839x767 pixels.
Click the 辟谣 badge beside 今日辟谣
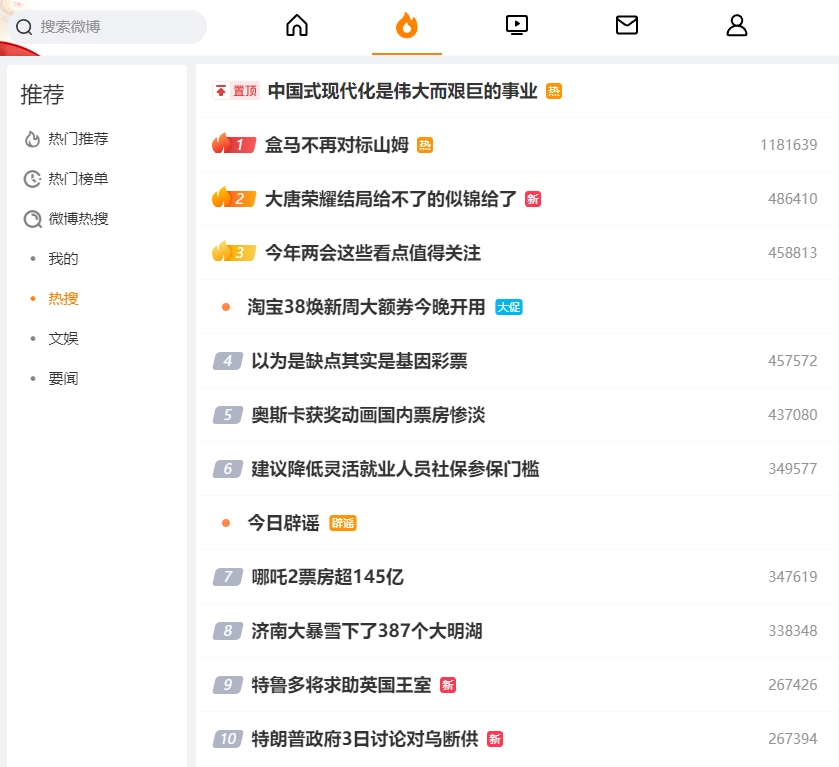click(x=343, y=523)
